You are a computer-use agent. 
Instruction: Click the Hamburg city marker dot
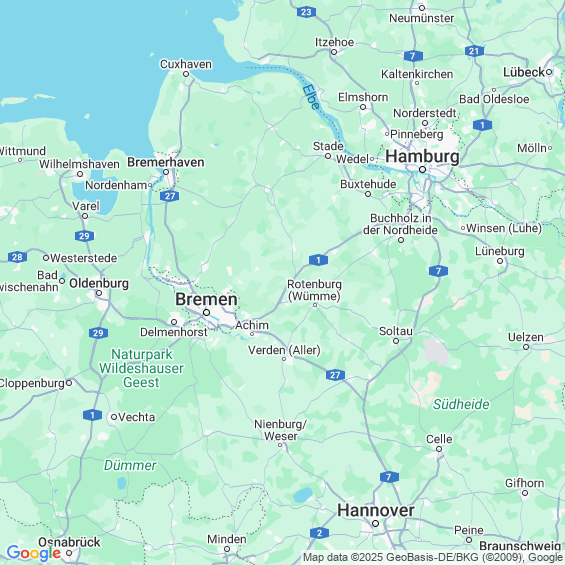(422, 169)
